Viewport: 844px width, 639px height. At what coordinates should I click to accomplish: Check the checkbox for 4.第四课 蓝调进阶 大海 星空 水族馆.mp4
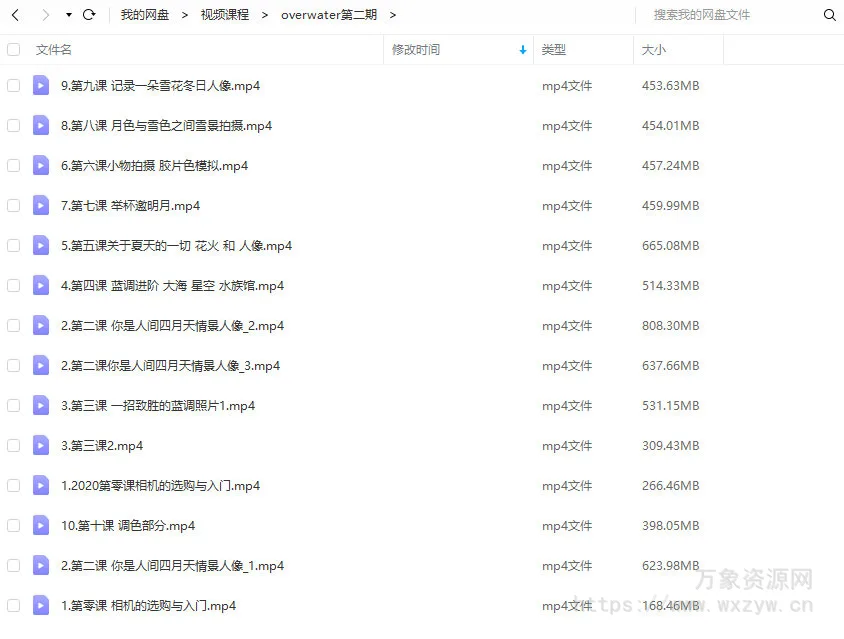pos(13,285)
